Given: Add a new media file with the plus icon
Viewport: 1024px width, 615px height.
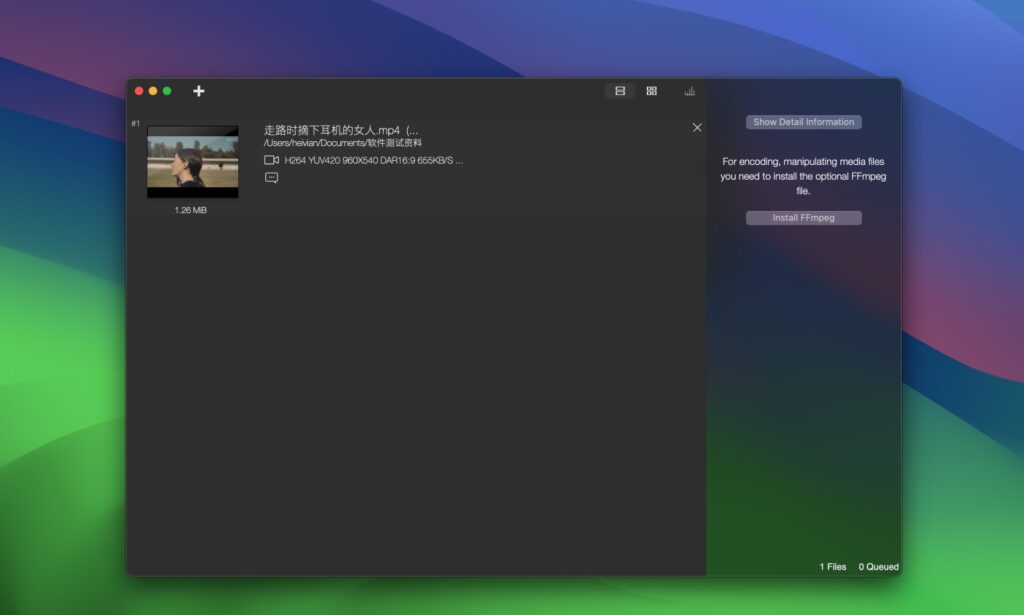Looking at the screenshot, I should [x=198, y=91].
